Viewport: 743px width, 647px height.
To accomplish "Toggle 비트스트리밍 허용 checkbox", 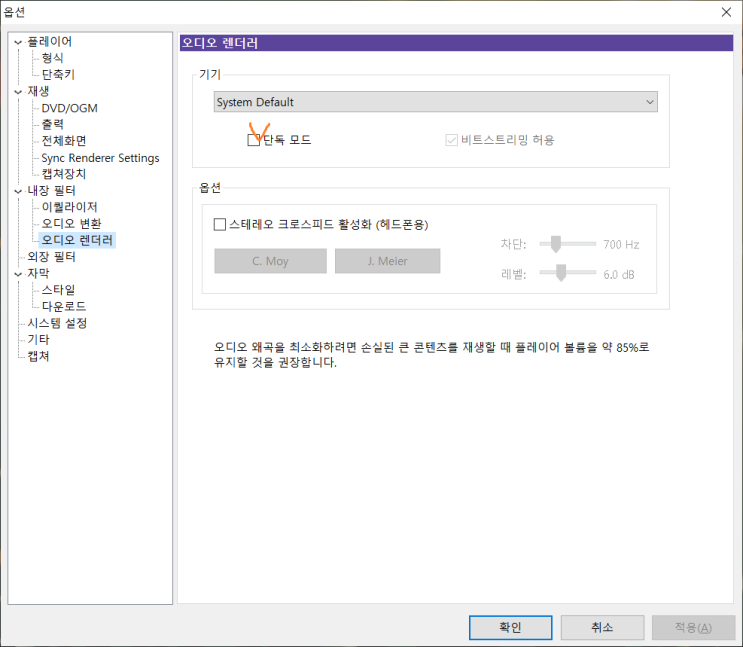I will tap(451, 140).
